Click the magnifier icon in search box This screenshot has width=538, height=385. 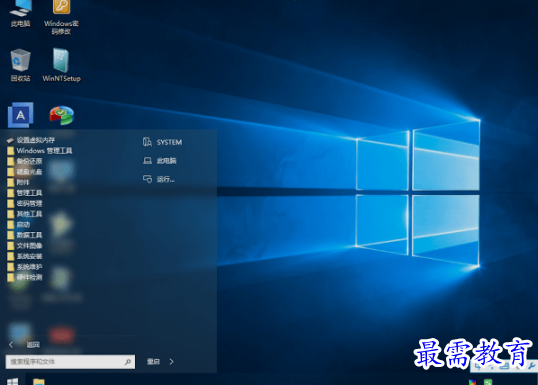(x=128, y=362)
